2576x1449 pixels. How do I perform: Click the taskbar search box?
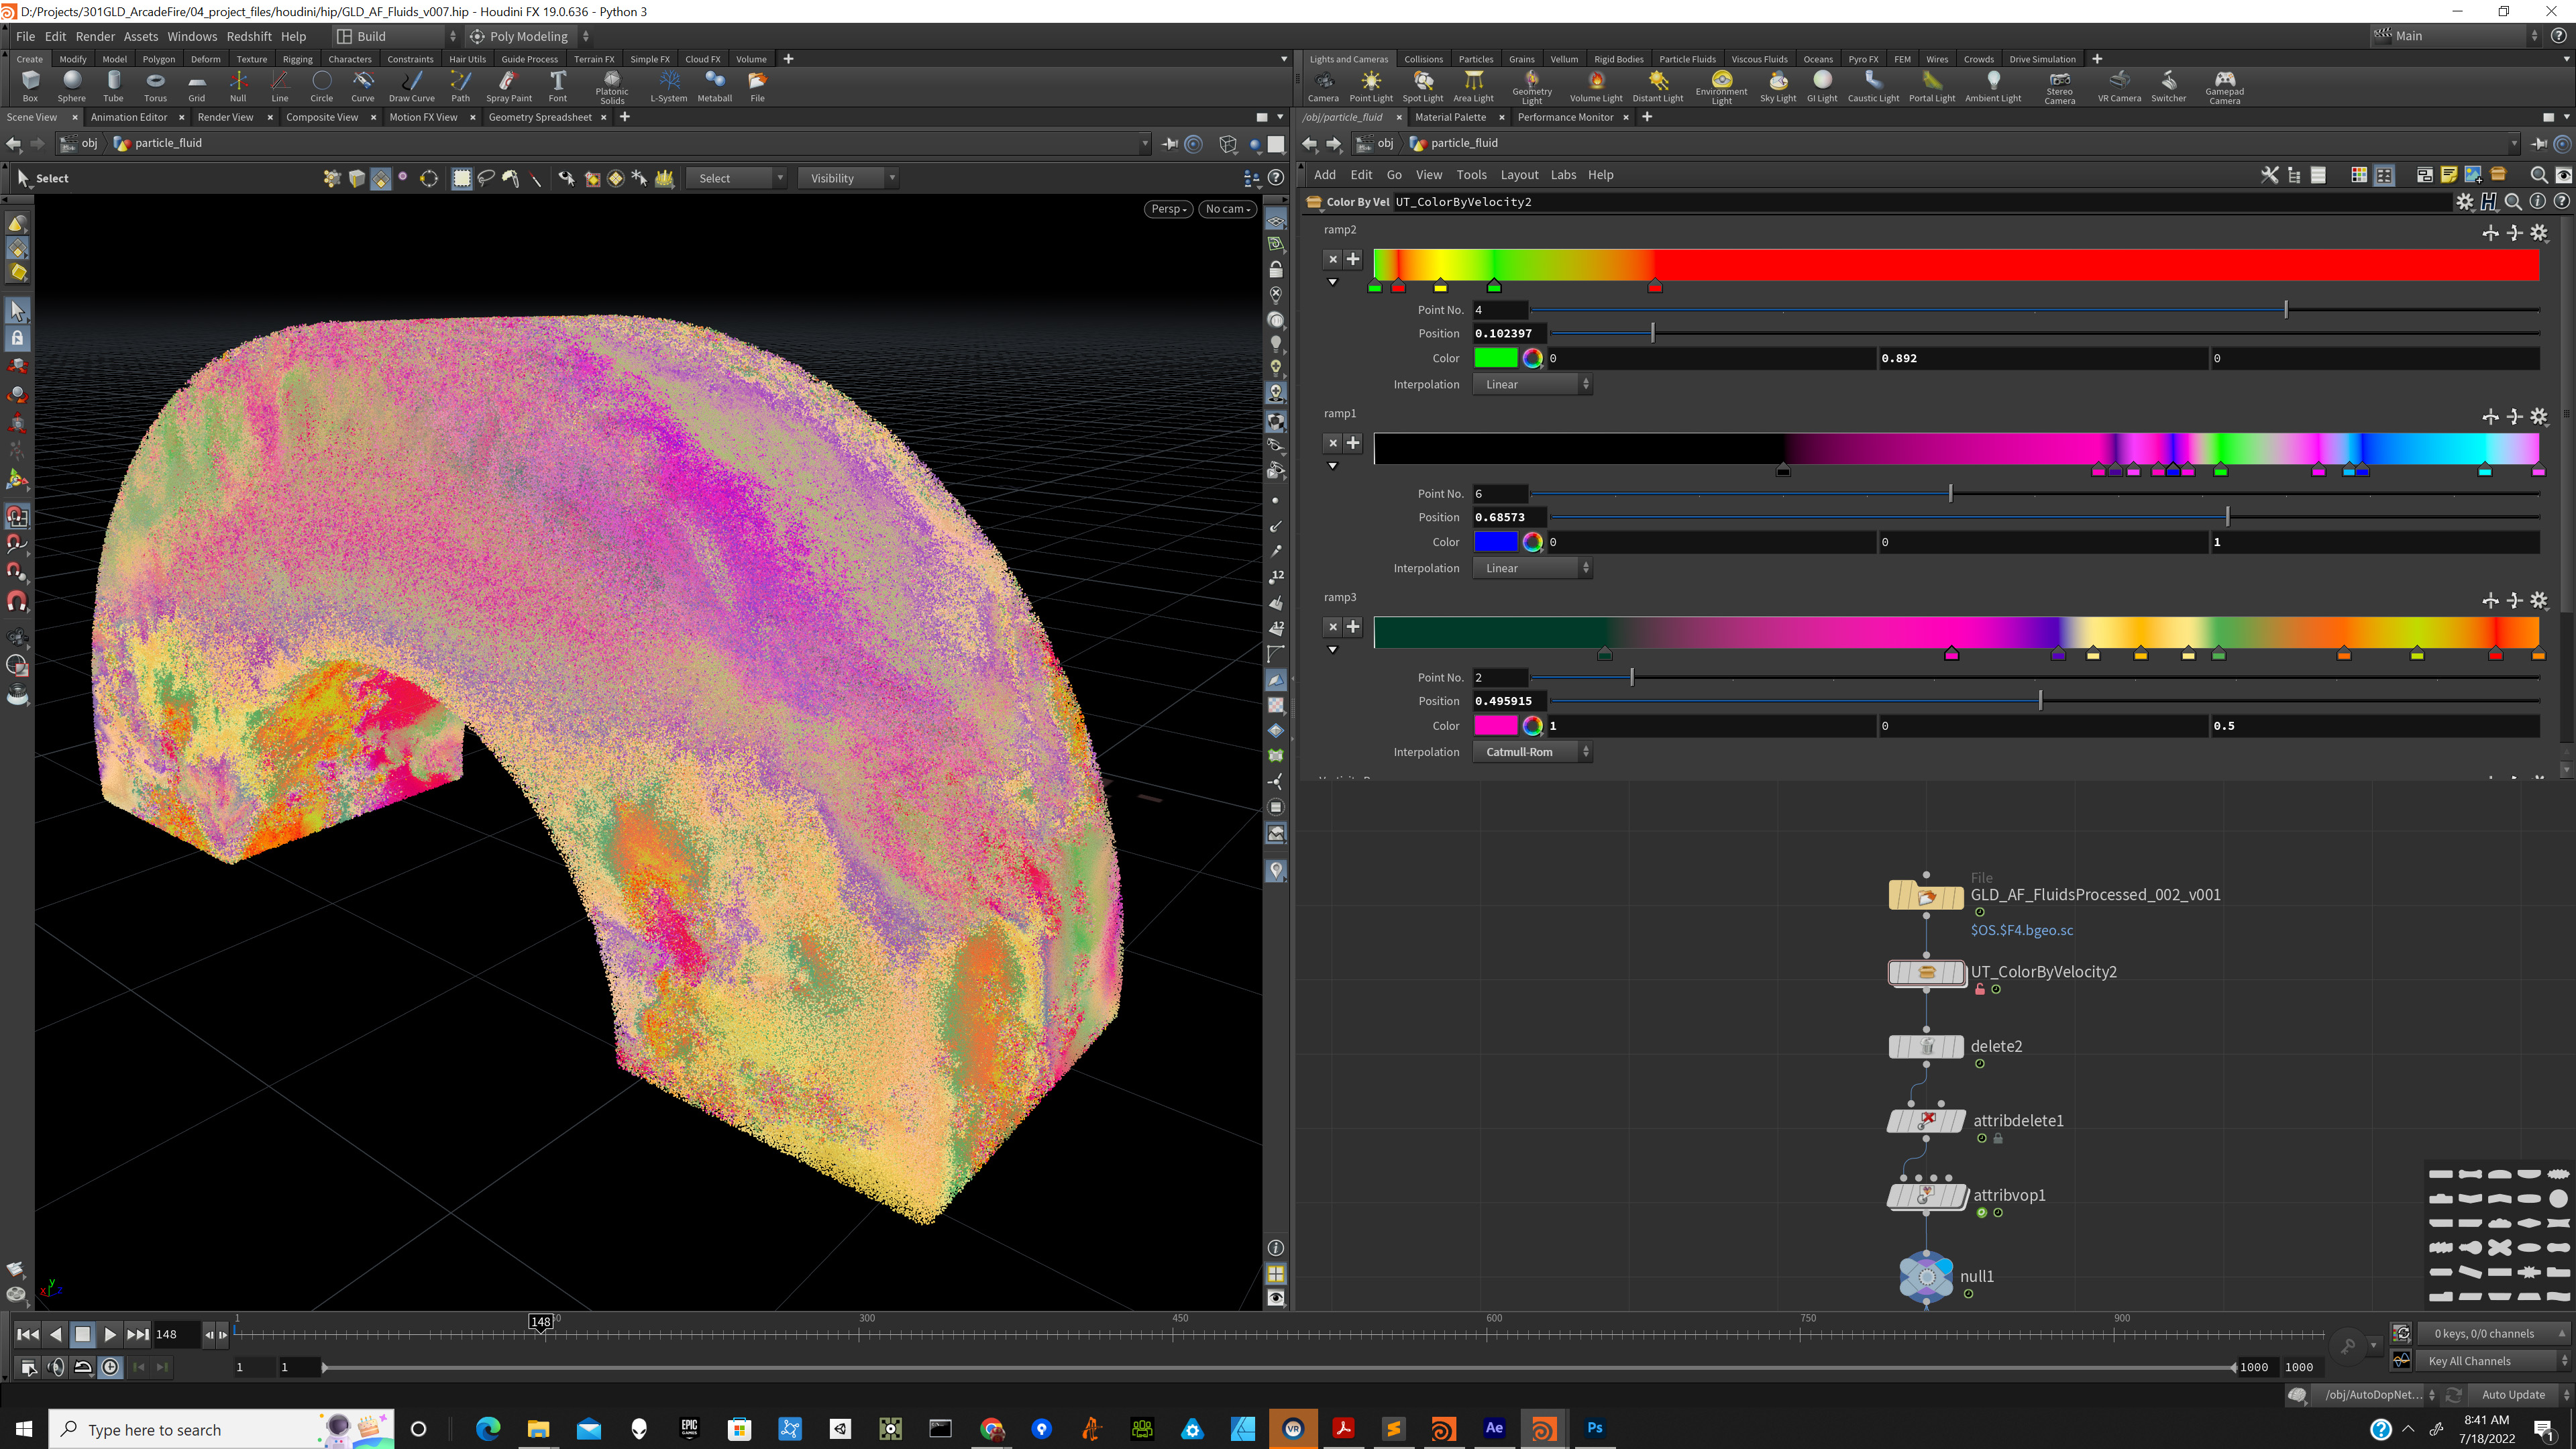[222, 1429]
